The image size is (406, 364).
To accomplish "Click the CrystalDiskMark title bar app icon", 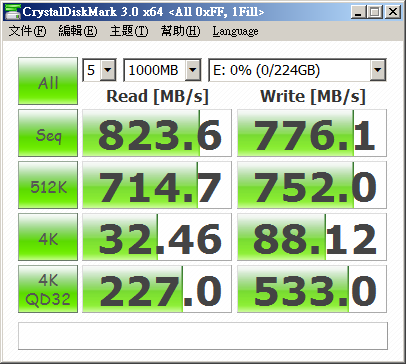I will (13, 11).
